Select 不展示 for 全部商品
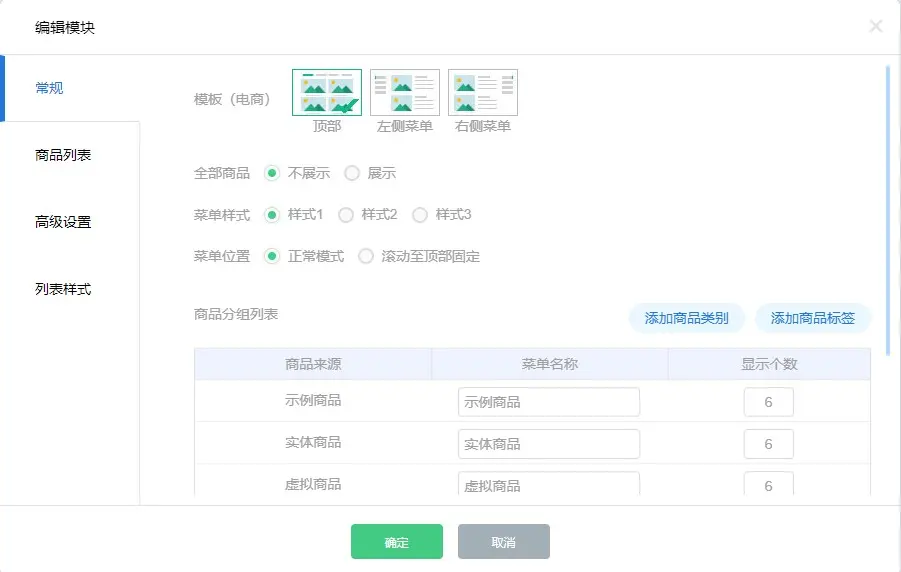Image resolution: width=901 pixels, height=572 pixels. tap(272, 173)
